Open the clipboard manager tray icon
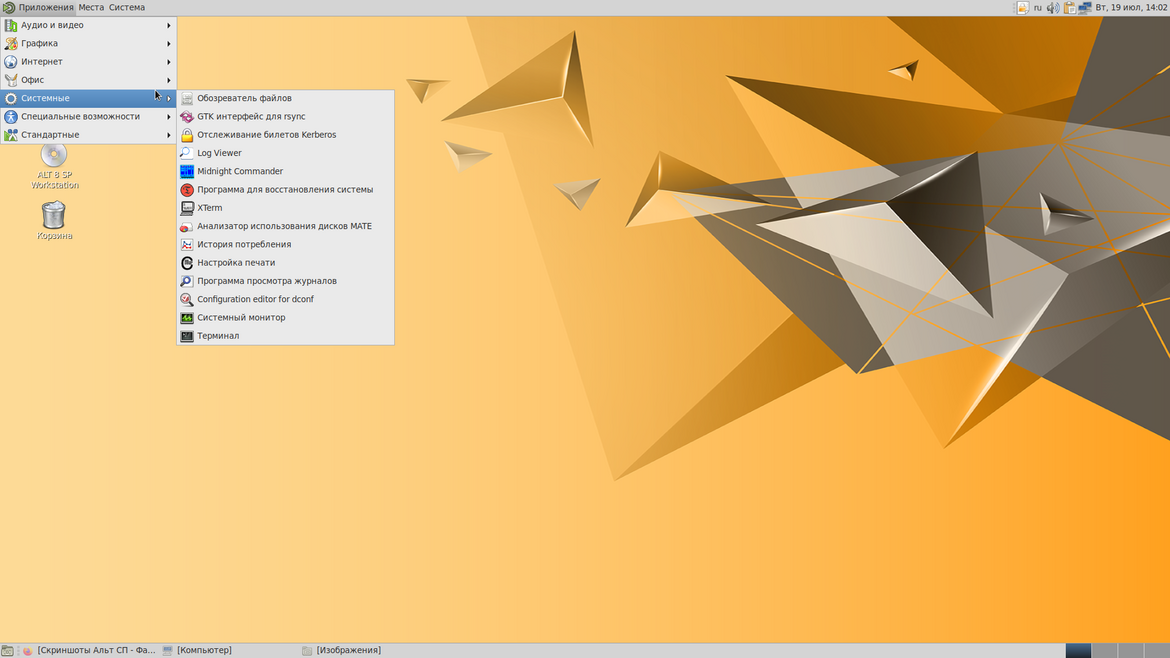The height and width of the screenshot is (658, 1170). click(x=1069, y=7)
